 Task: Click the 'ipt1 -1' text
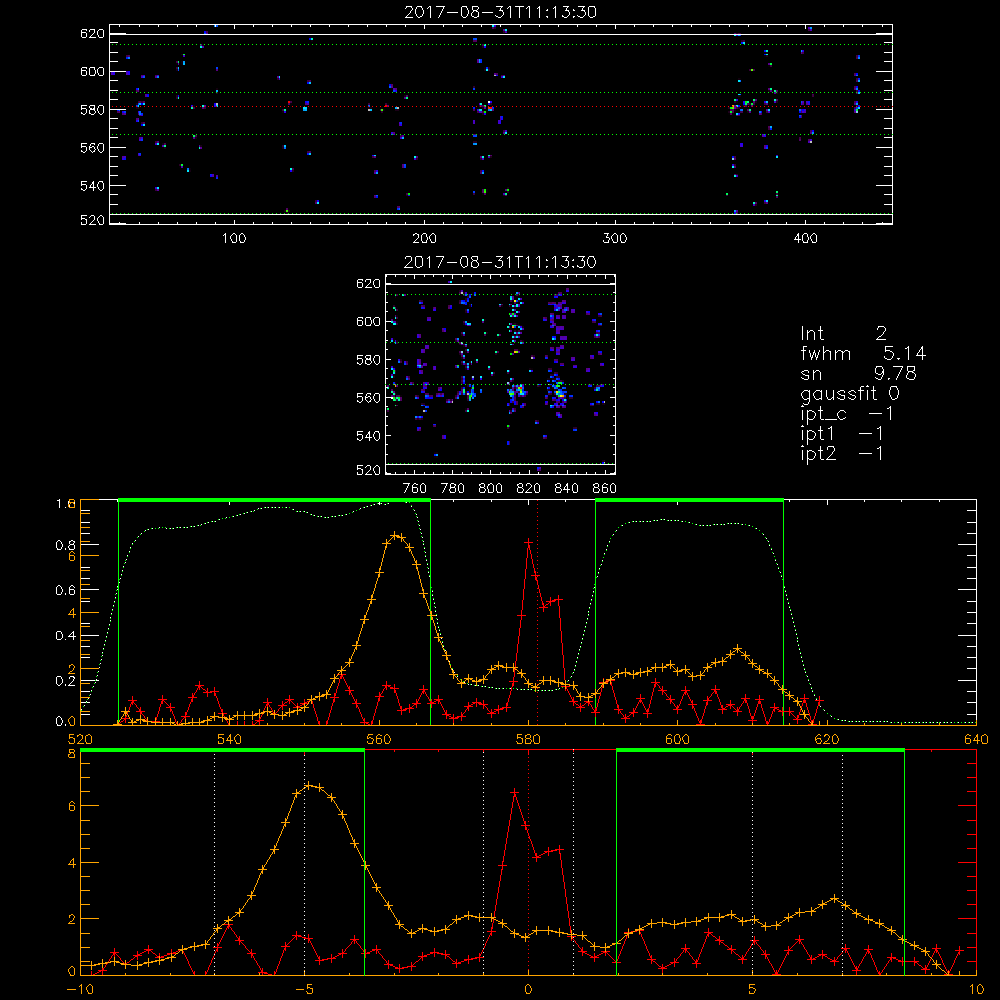[x=842, y=434]
